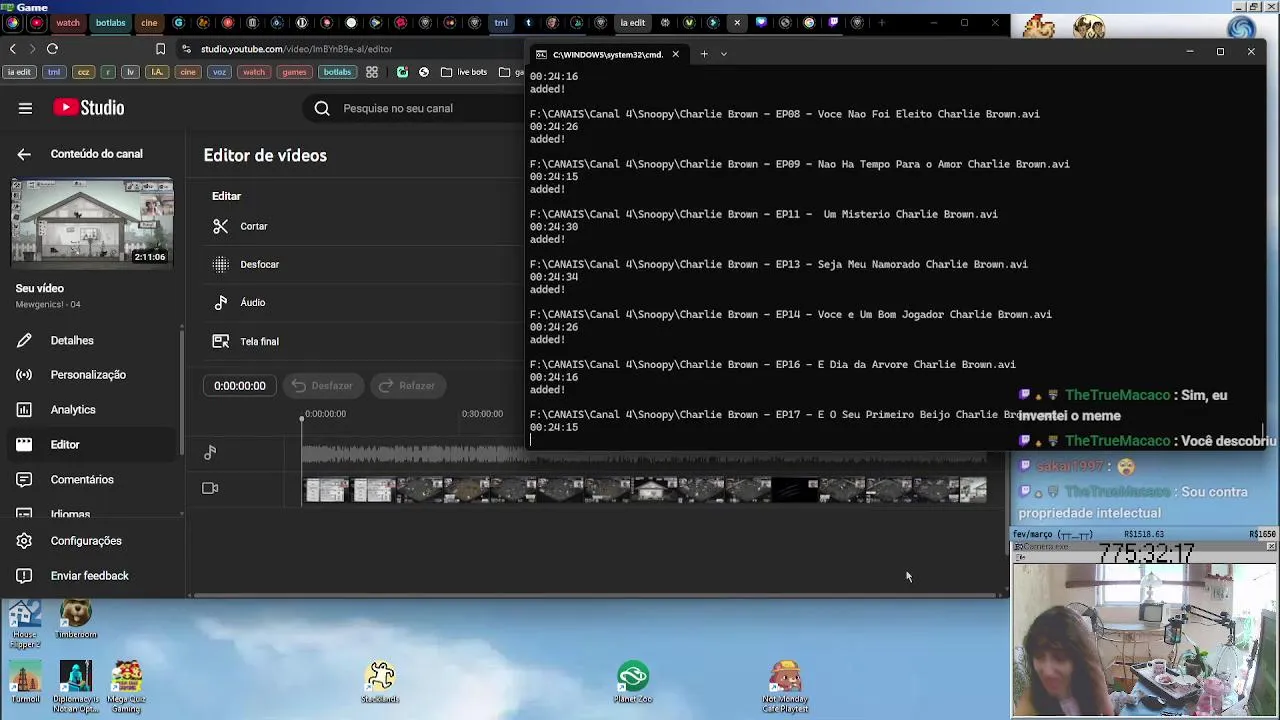Open the ccz bookmark
Viewport: 1280px width, 720px height.
(x=84, y=72)
